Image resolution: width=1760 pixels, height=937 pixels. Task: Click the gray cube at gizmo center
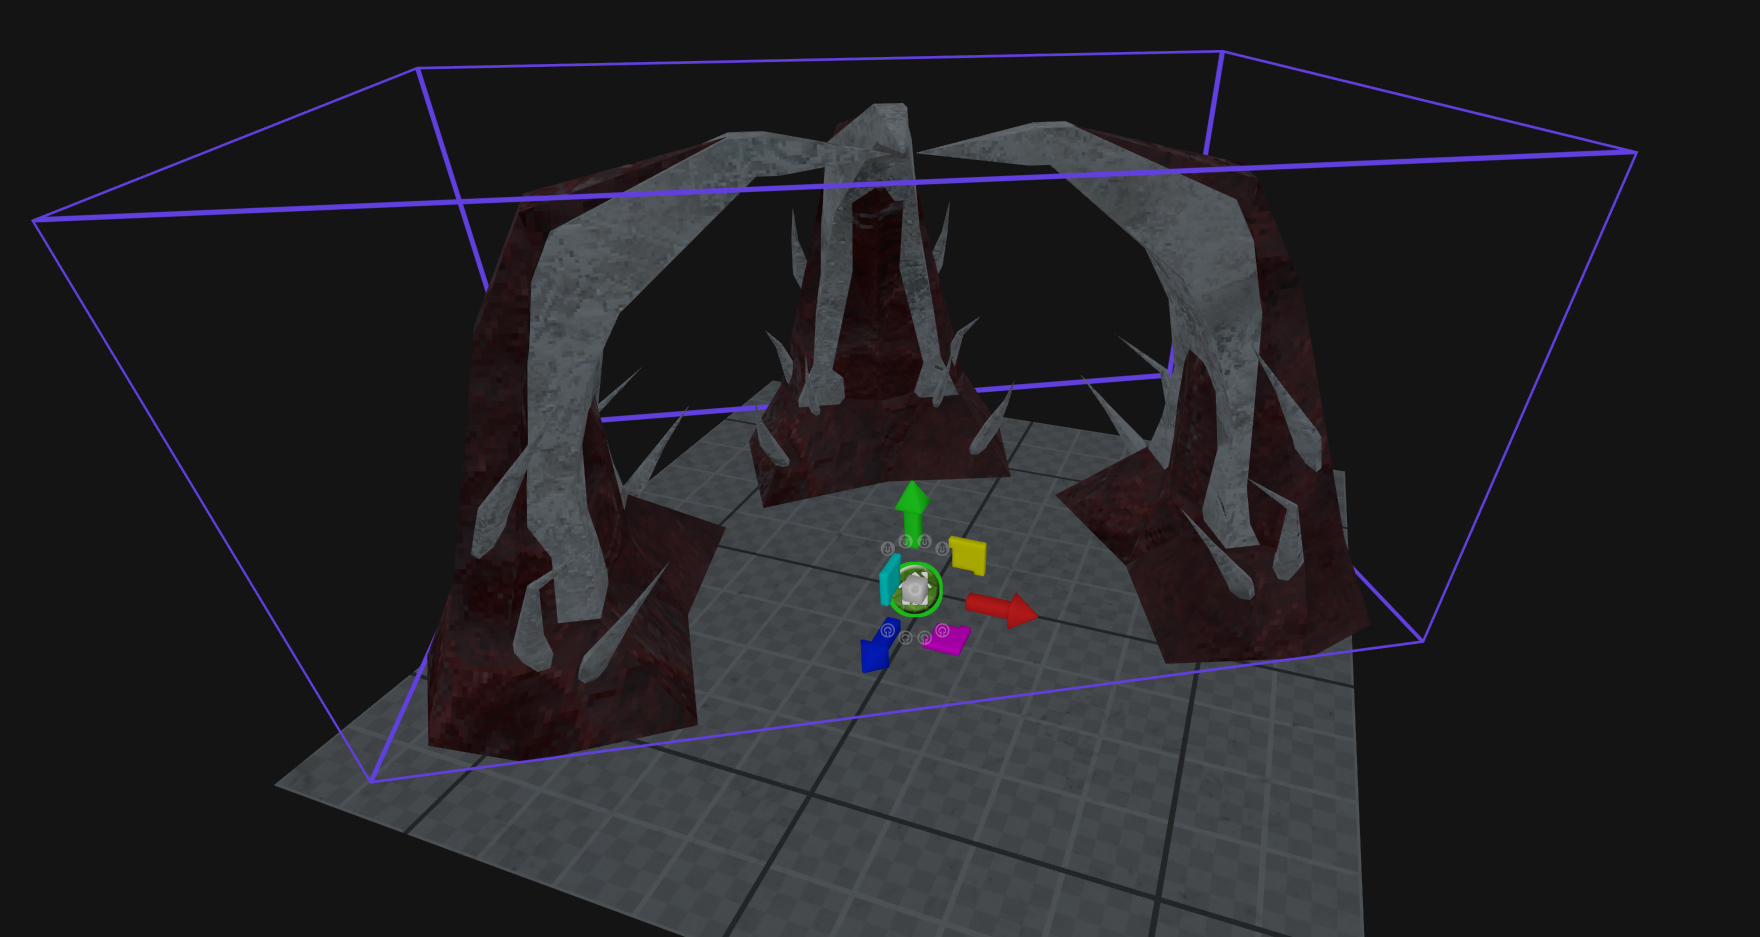tap(915, 591)
